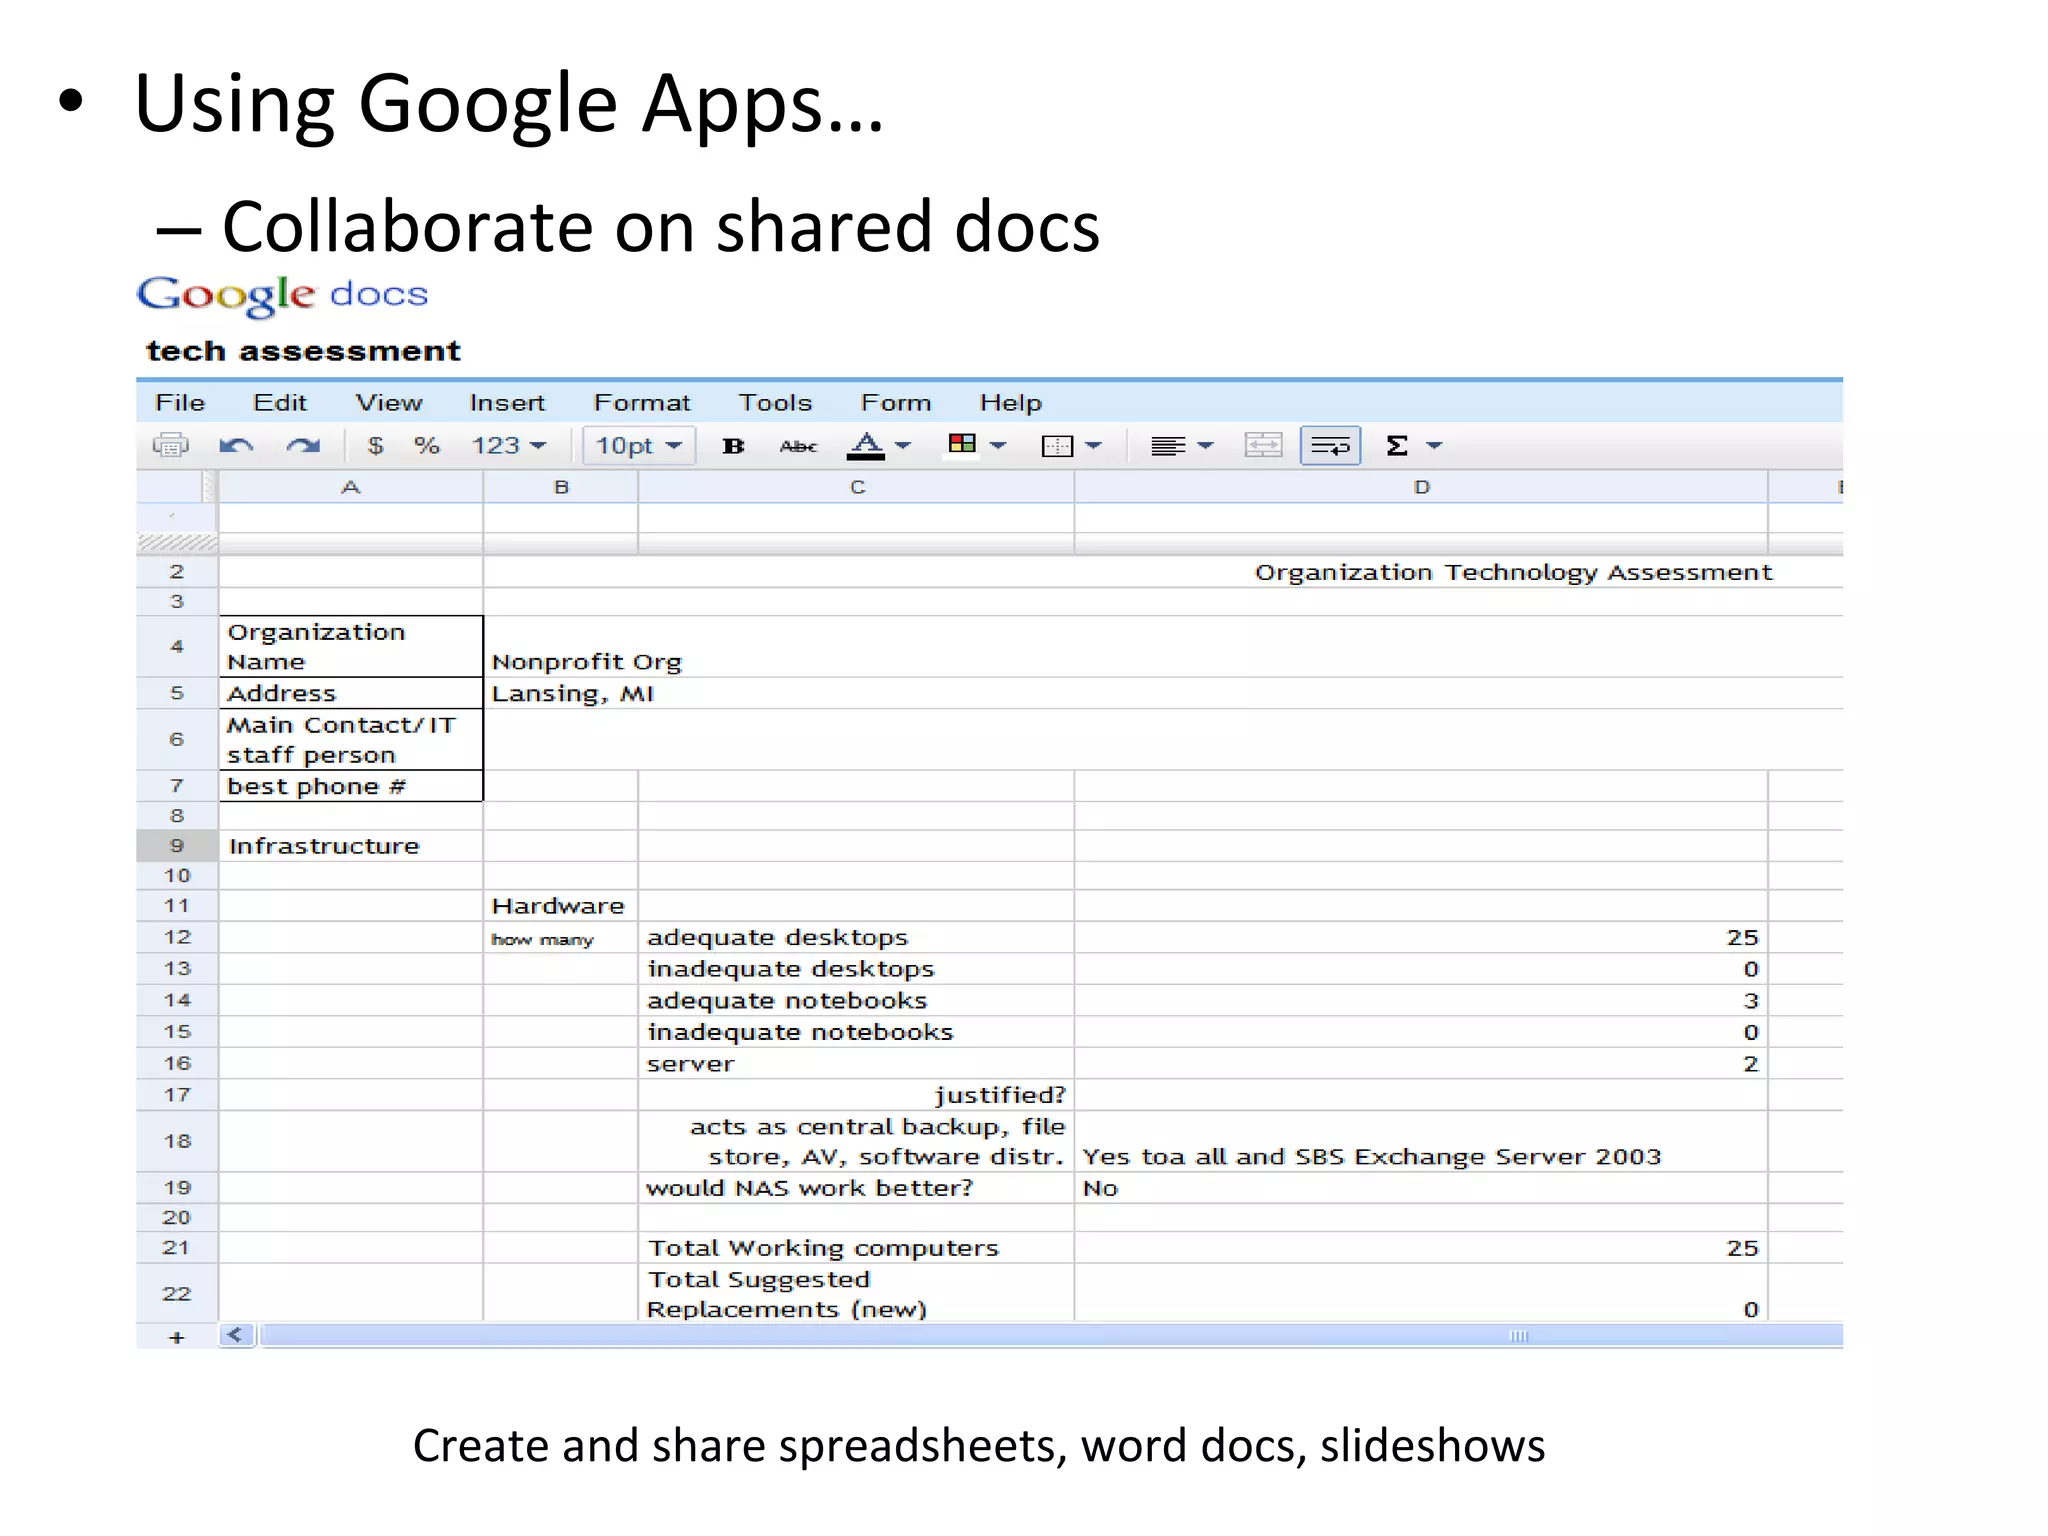2048x1536 pixels.
Task: Open the formulas dropdown arrow beside sigma
Action: 1434,446
